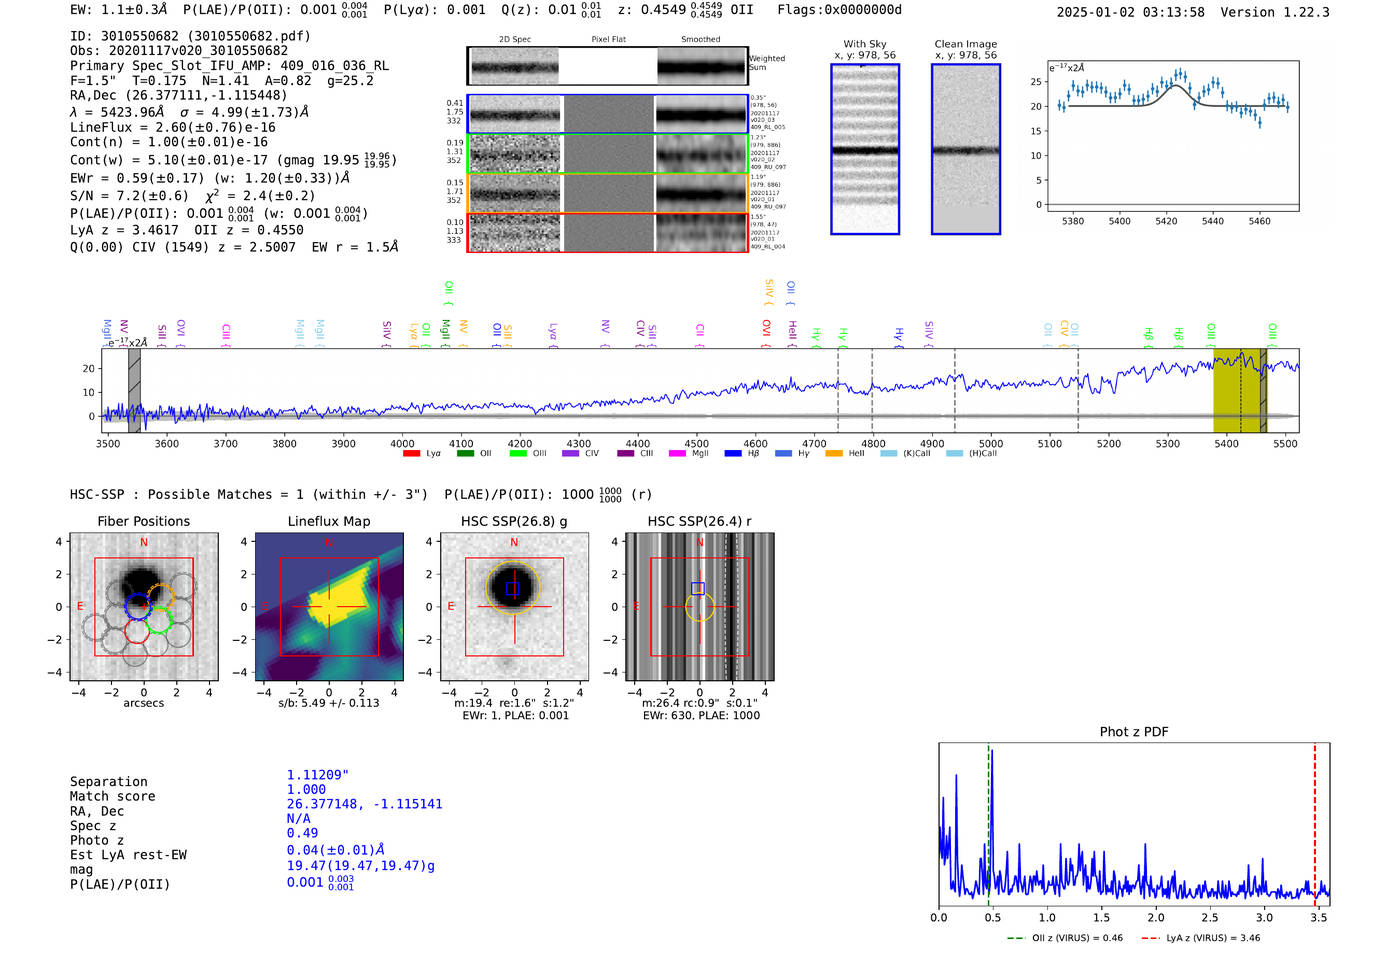Select the green-bordered 2D fiber spectrum row
The height and width of the screenshot is (953, 1400).
click(x=608, y=154)
